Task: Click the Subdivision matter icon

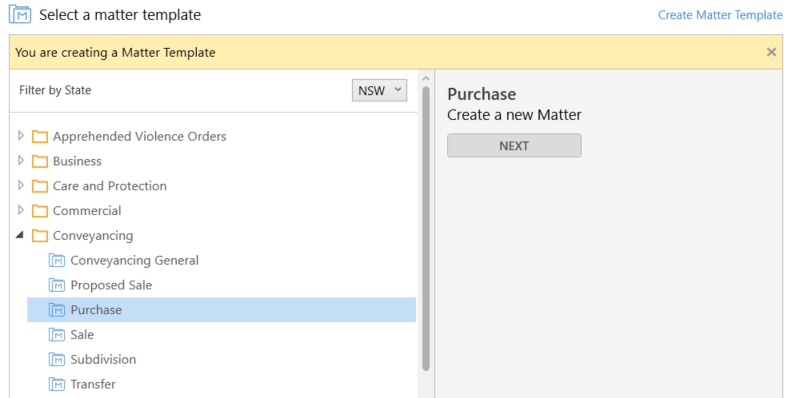Action: (57, 359)
